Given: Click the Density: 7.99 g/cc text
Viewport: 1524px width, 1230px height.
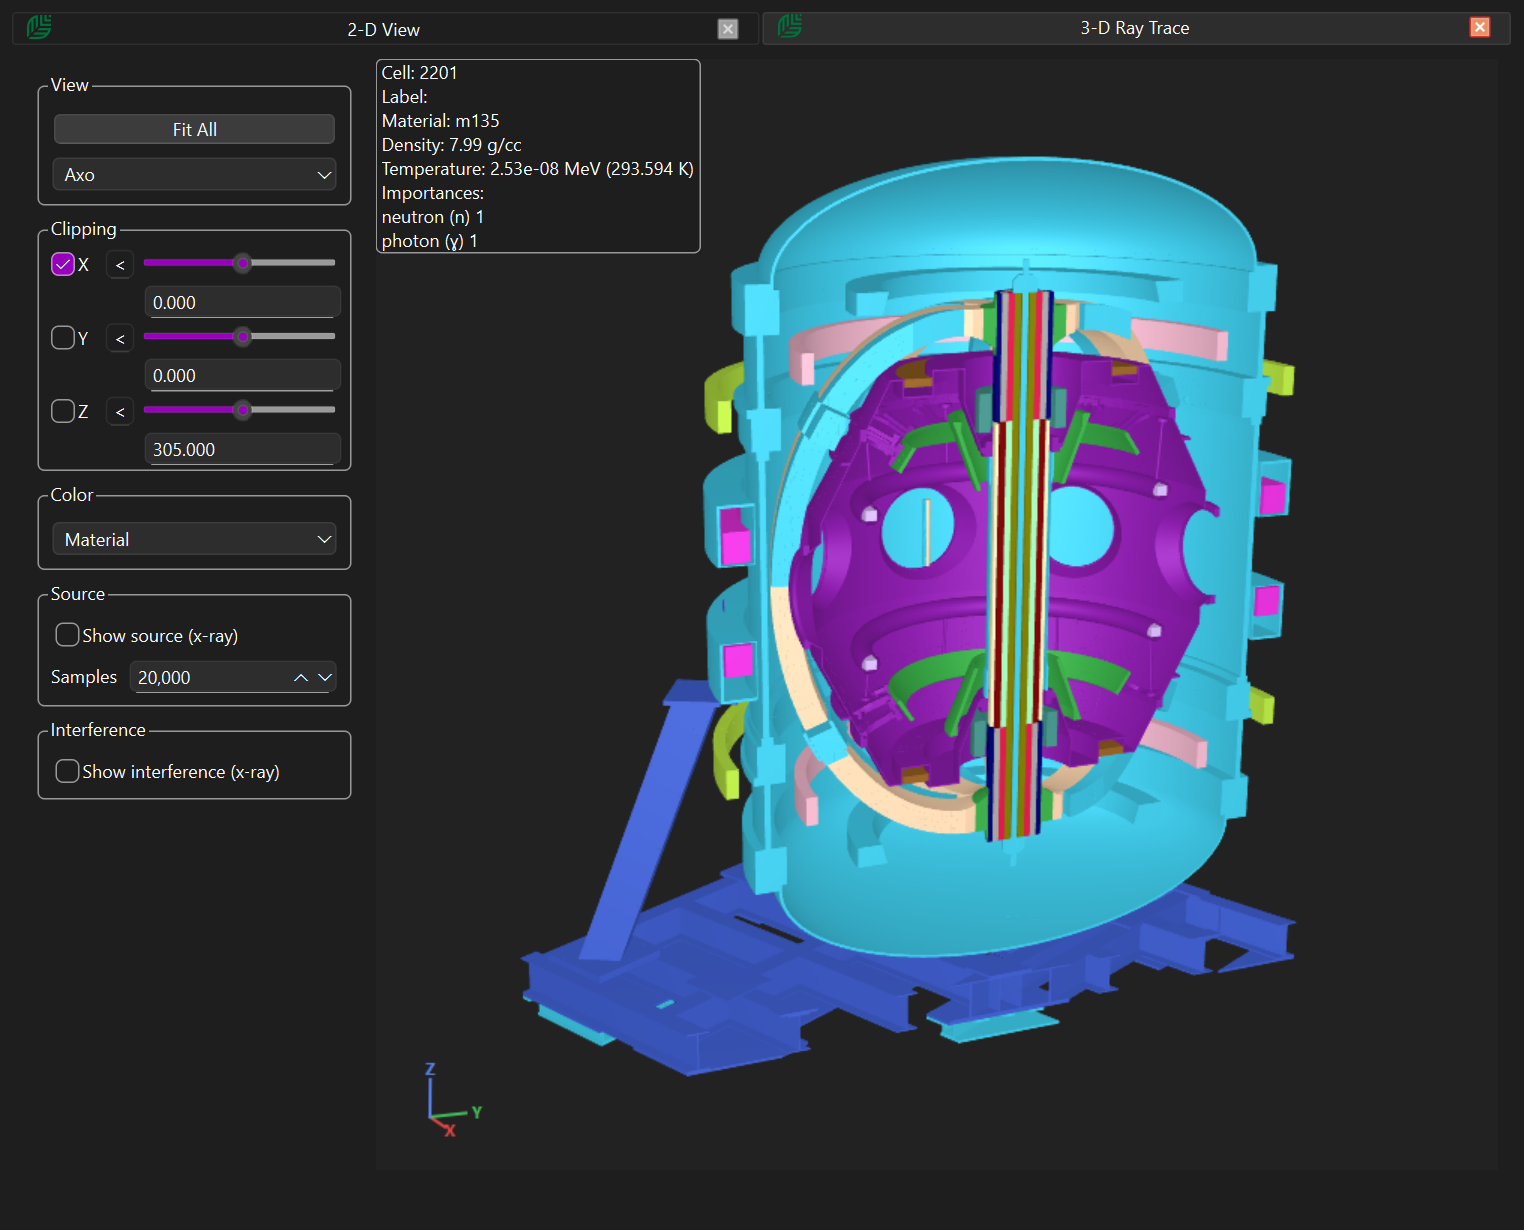Looking at the screenshot, I should pos(451,145).
